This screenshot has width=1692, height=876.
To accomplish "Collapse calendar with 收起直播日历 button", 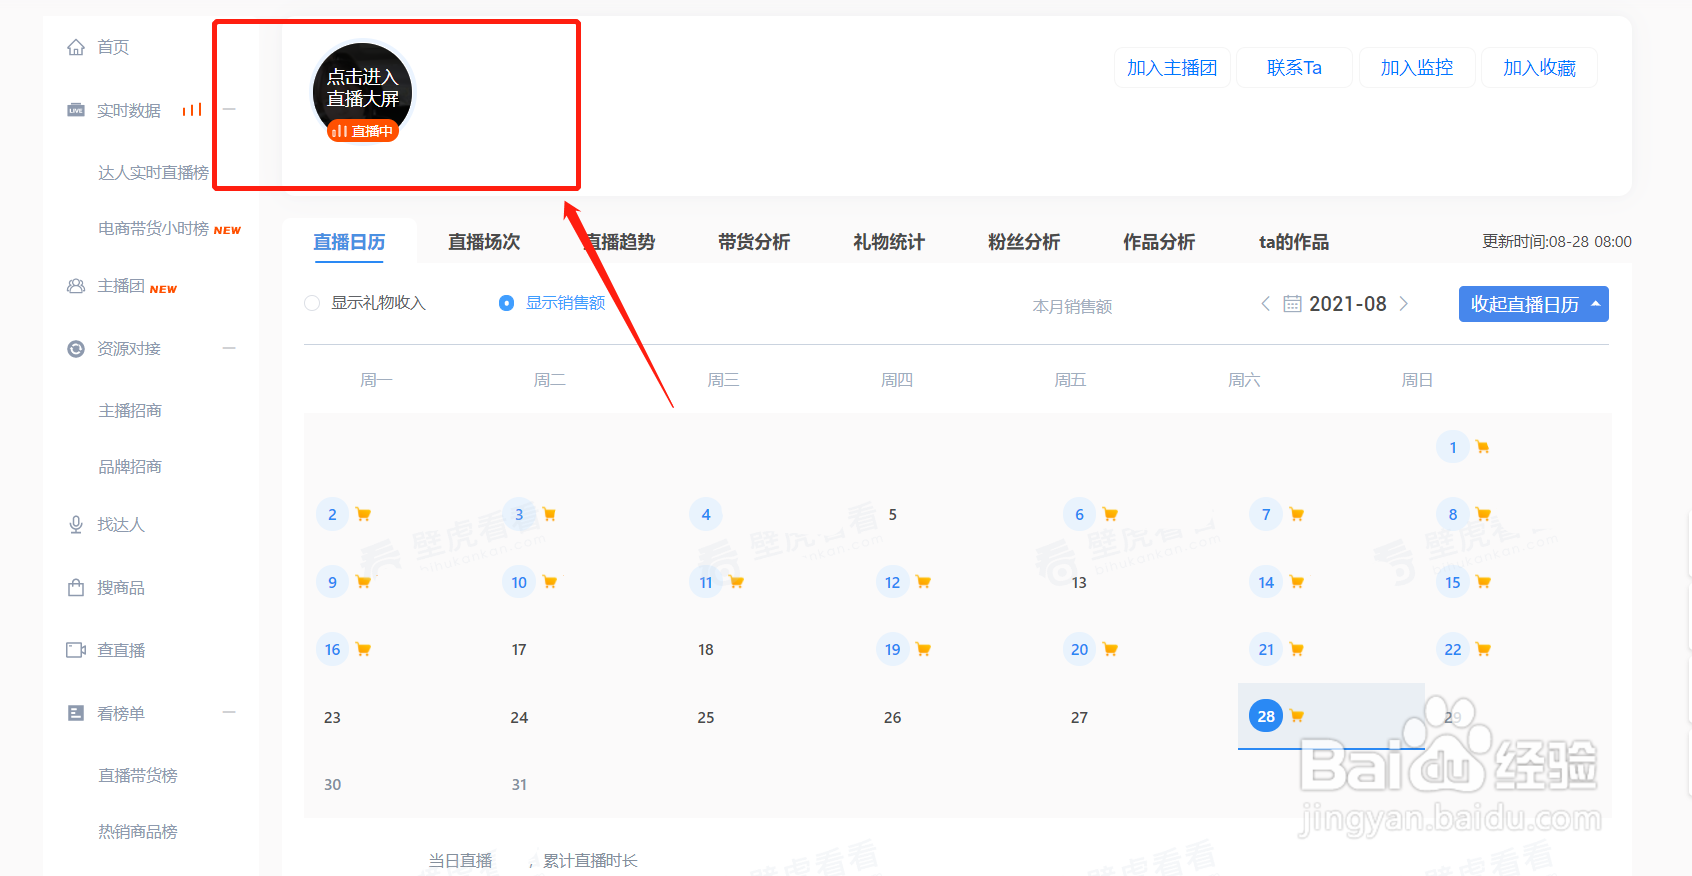I will click(1534, 304).
